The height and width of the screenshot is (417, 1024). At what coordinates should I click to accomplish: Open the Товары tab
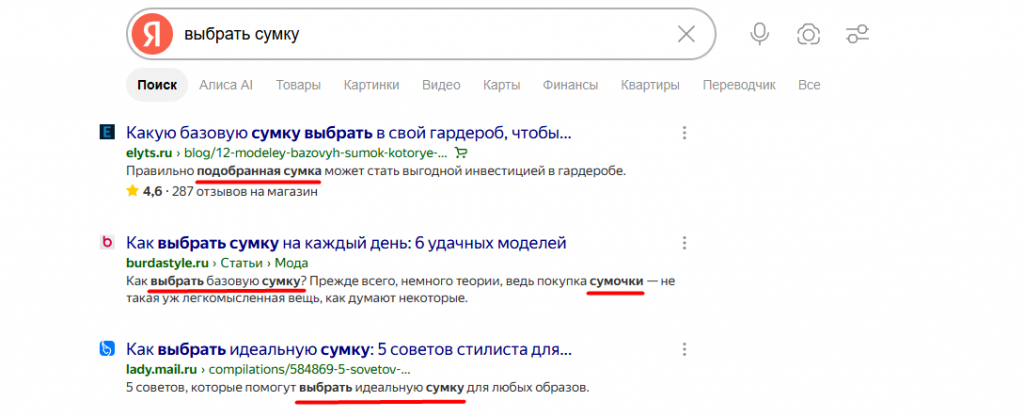pyautogui.click(x=298, y=85)
